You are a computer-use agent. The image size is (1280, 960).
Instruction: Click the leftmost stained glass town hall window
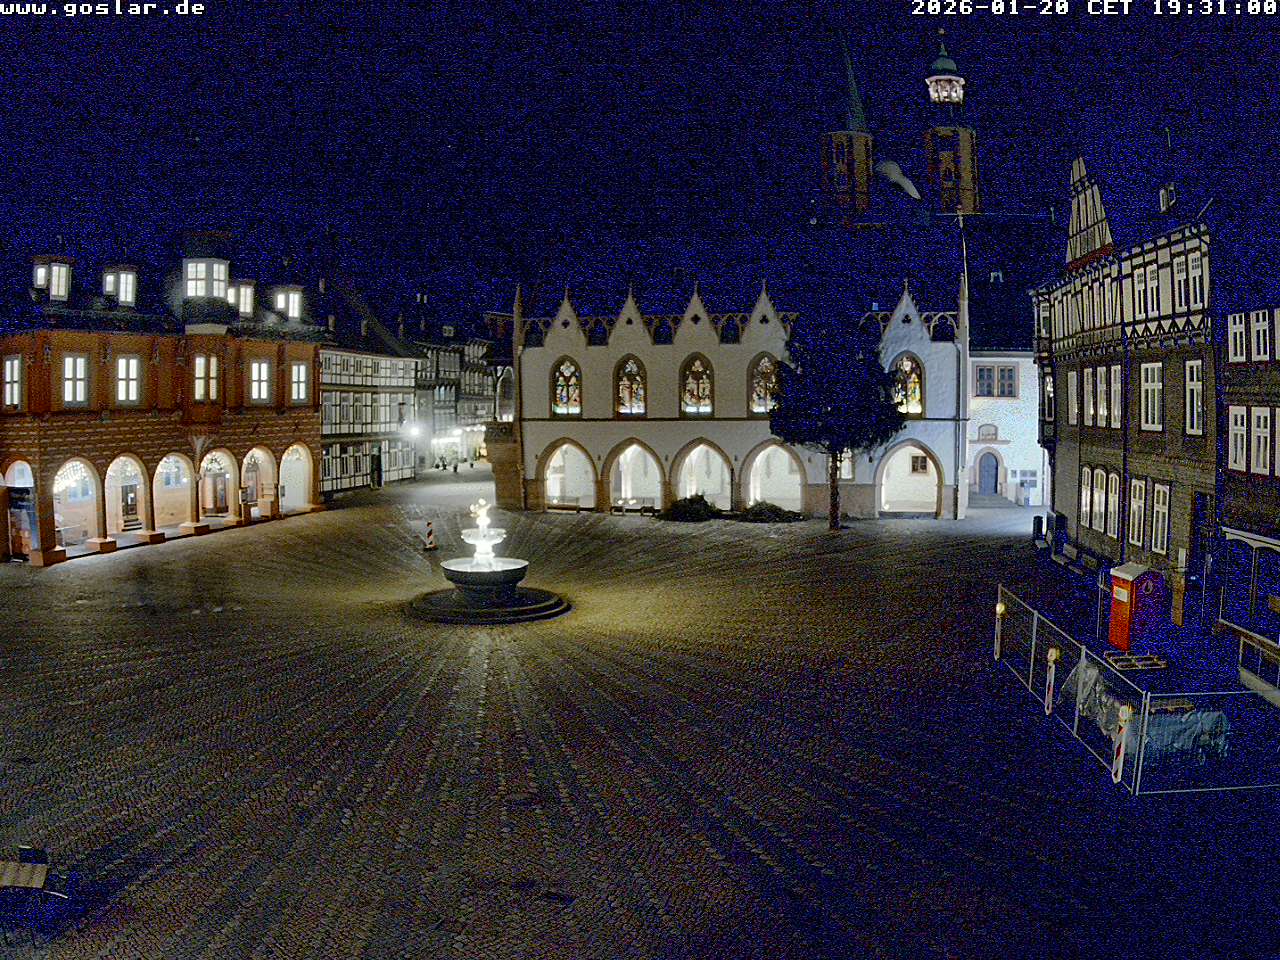[x=566, y=387]
